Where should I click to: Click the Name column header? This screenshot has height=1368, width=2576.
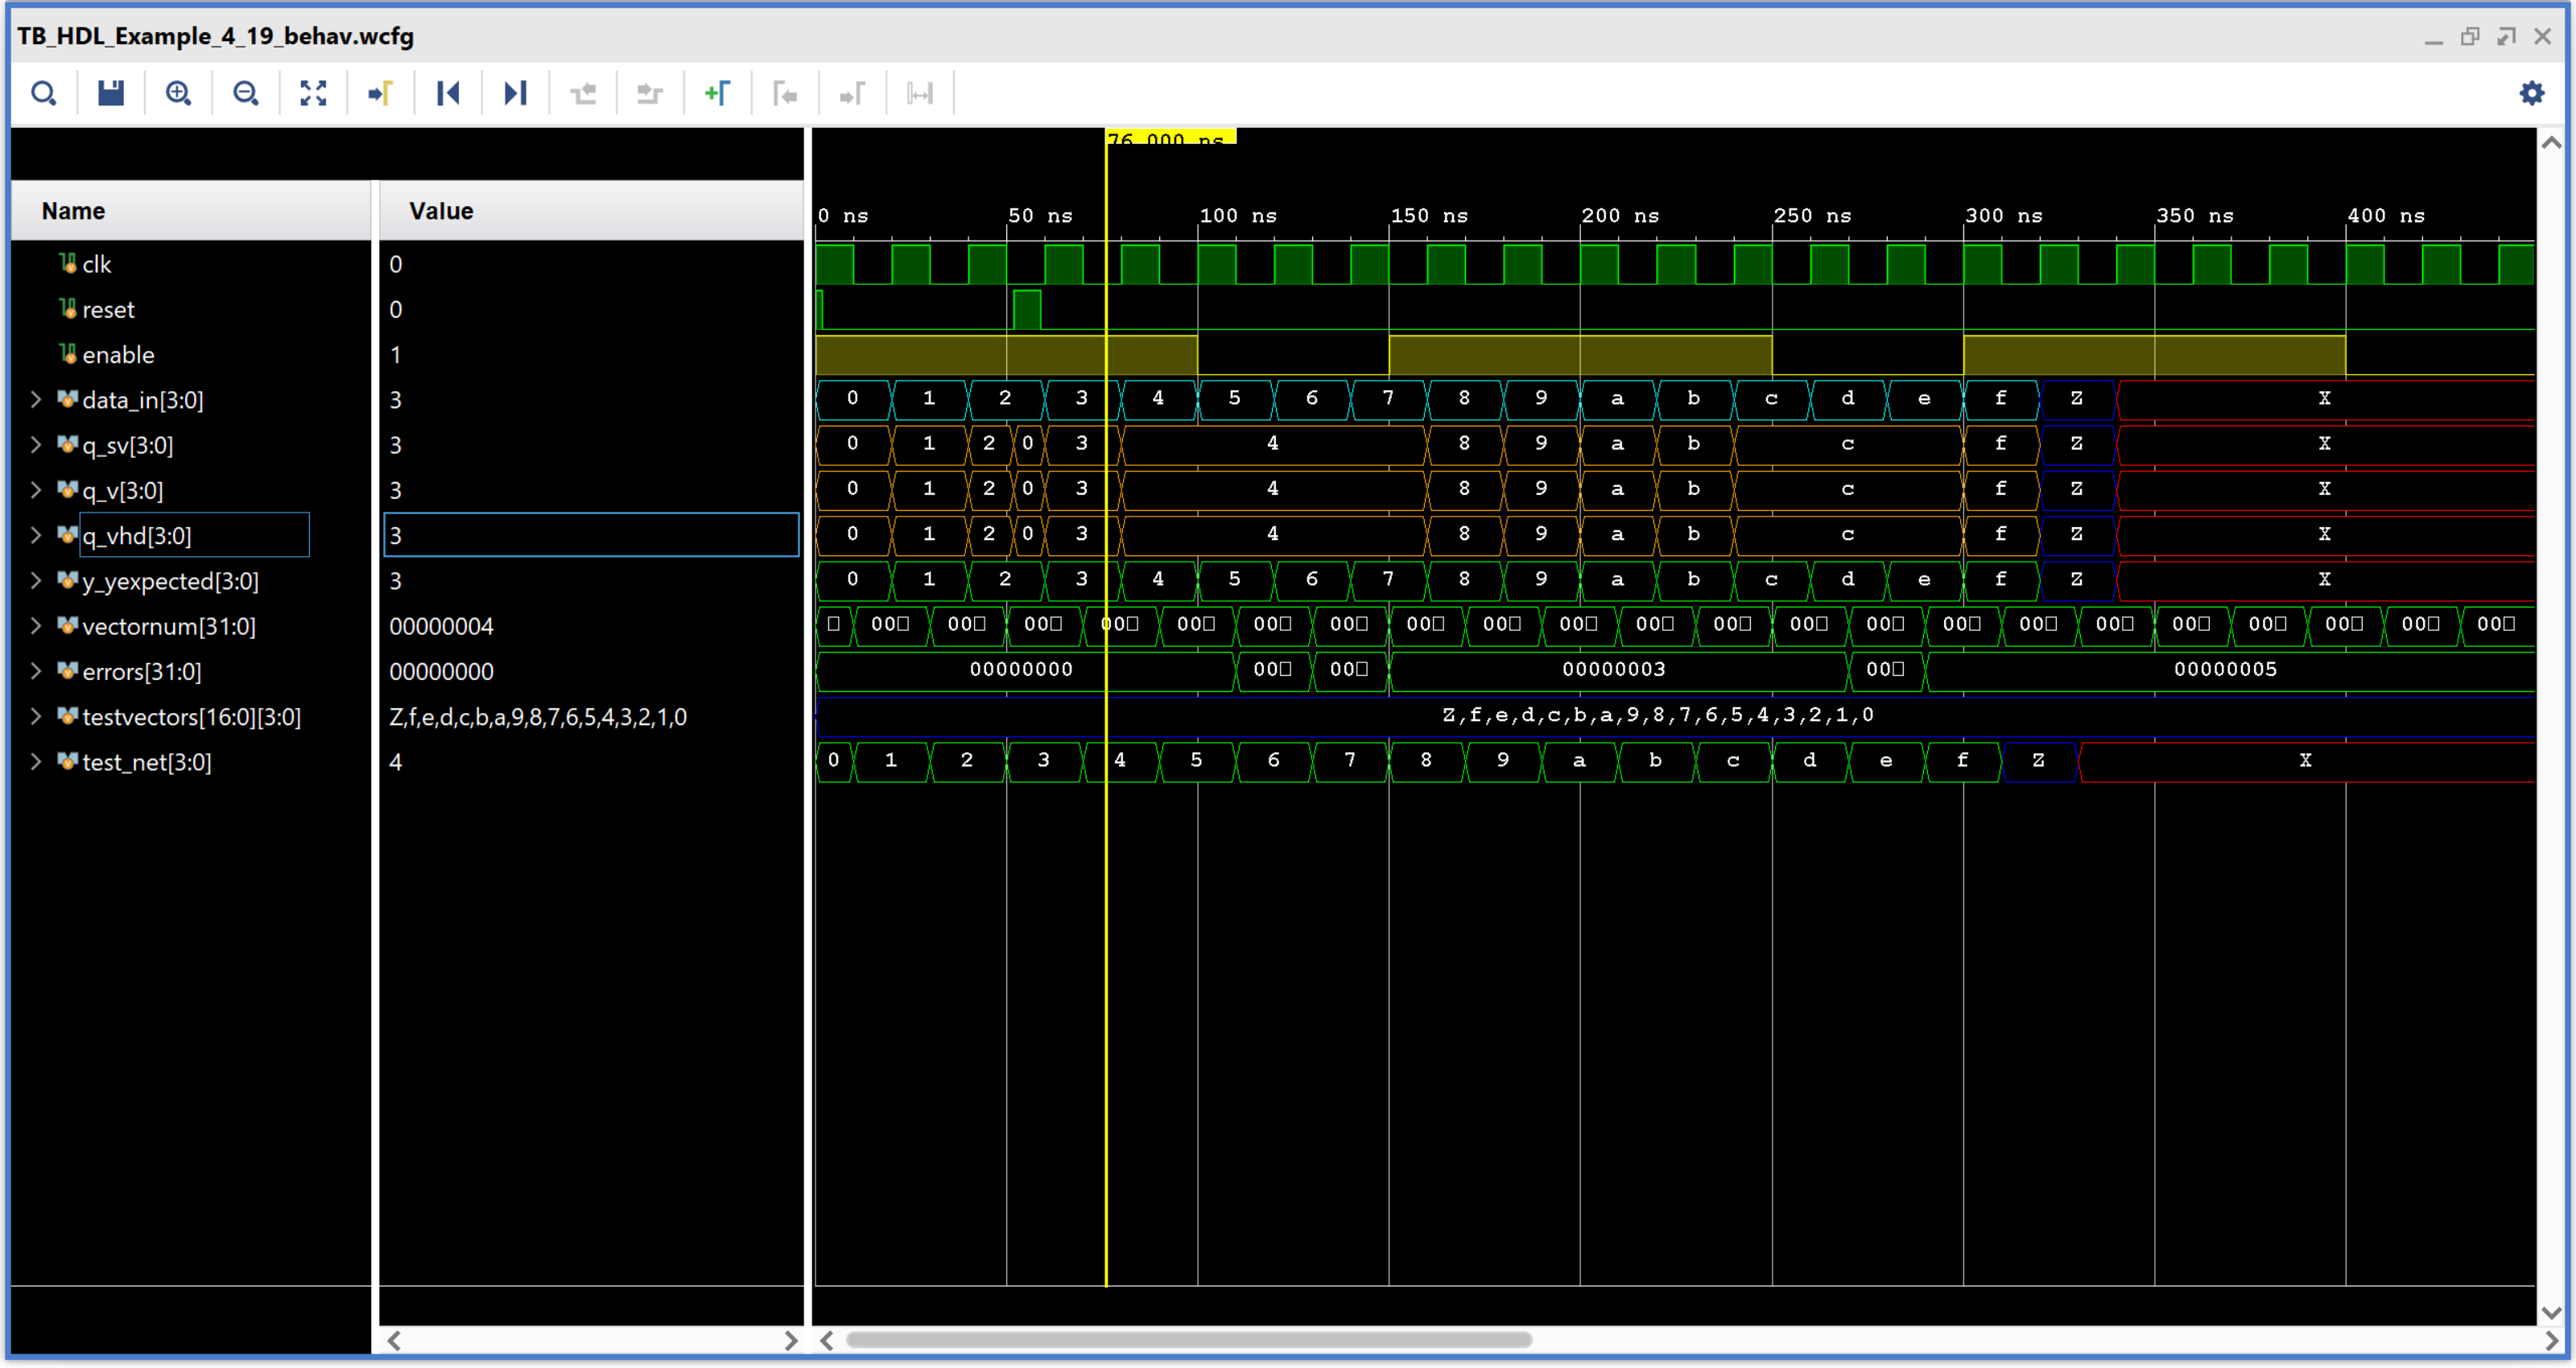click(x=73, y=211)
